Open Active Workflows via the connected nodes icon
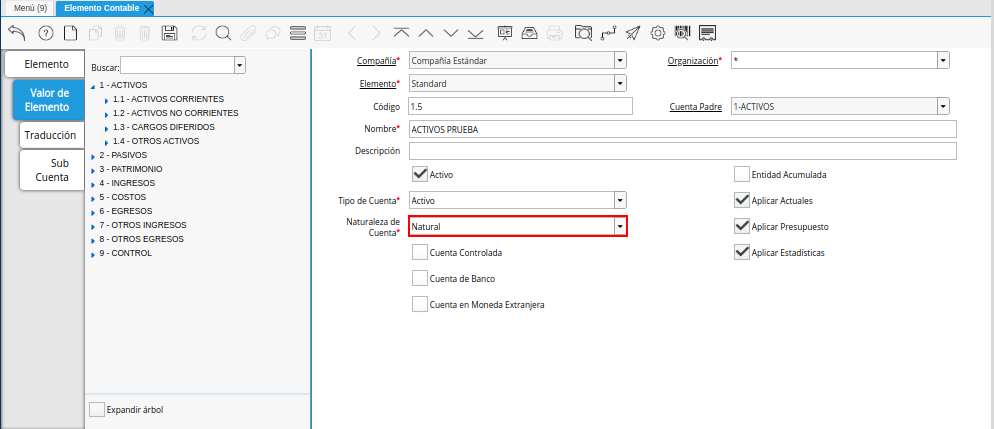Screen dimensions: 994x429 pyautogui.click(x=609, y=33)
